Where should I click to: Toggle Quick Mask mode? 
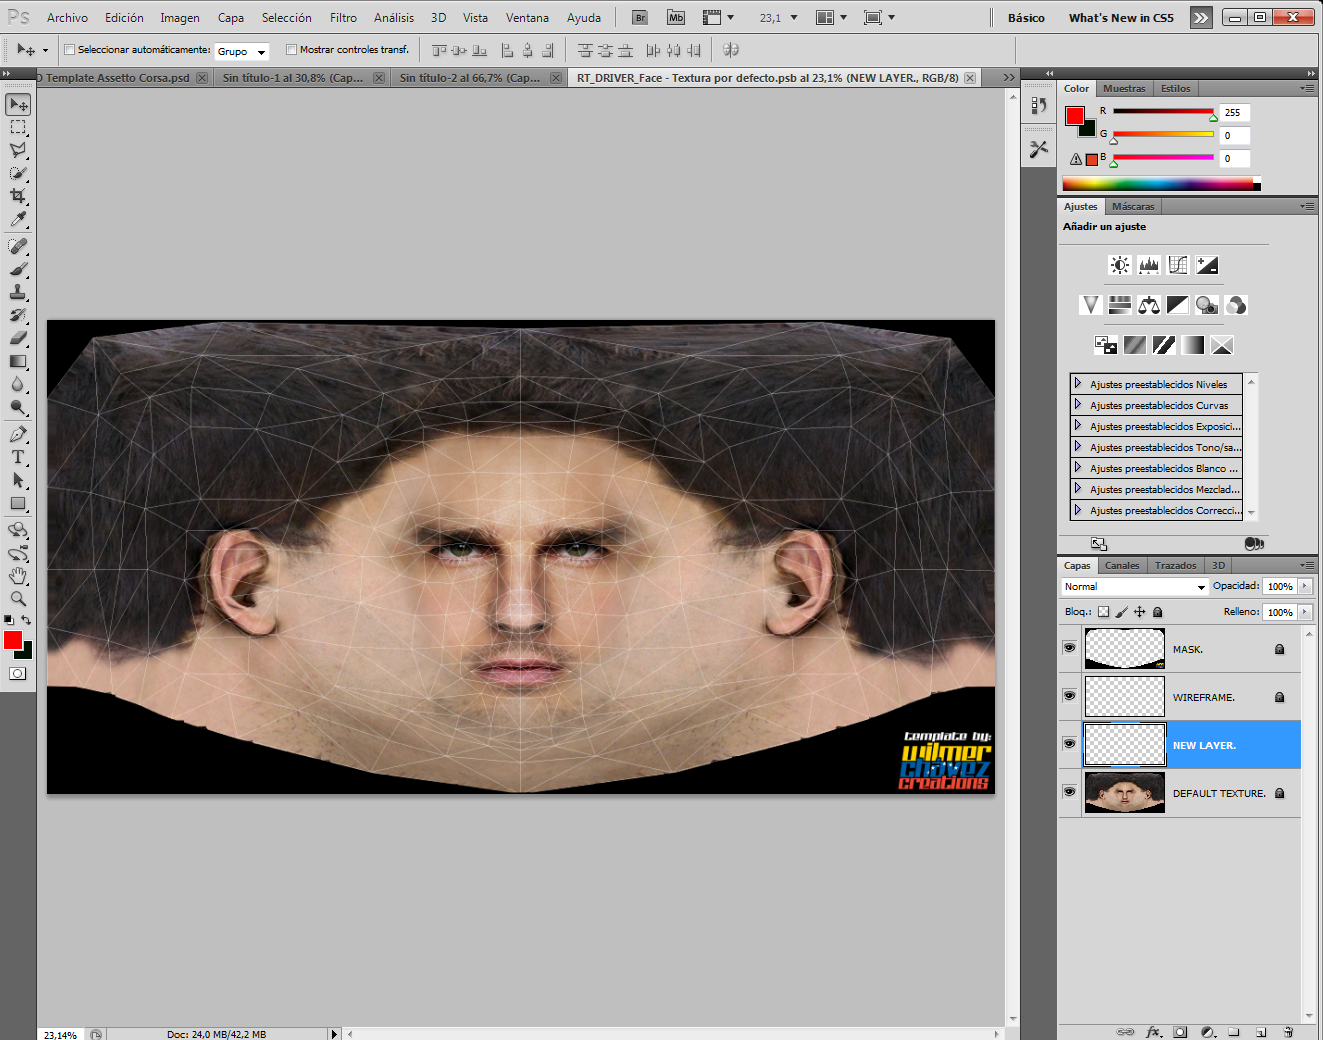coord(18,673)
